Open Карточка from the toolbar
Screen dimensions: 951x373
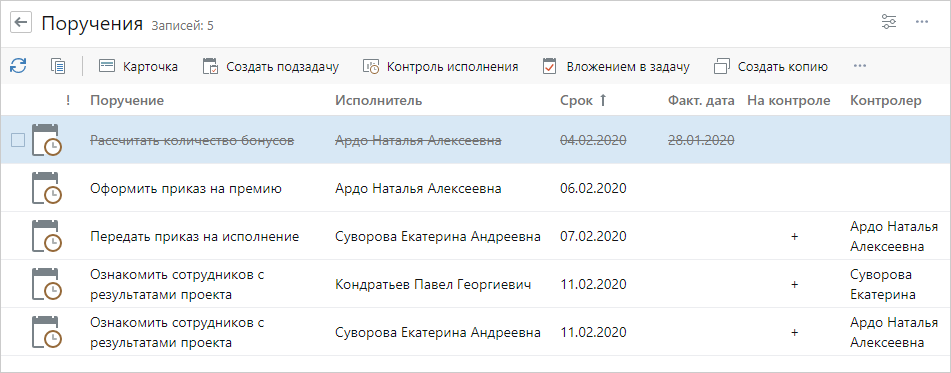click(138, 66)
